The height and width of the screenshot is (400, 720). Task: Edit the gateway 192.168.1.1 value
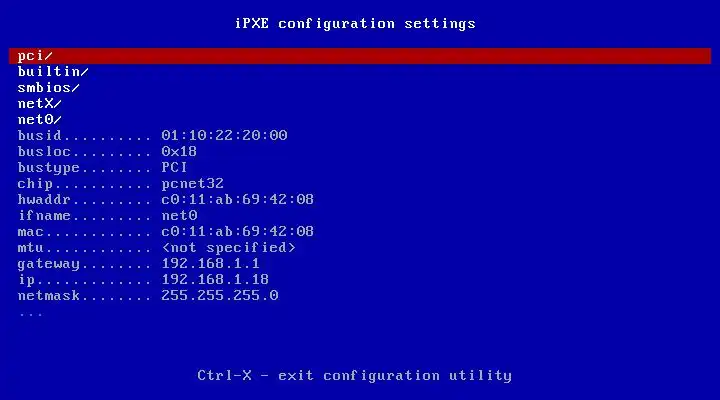pos(210,264)
